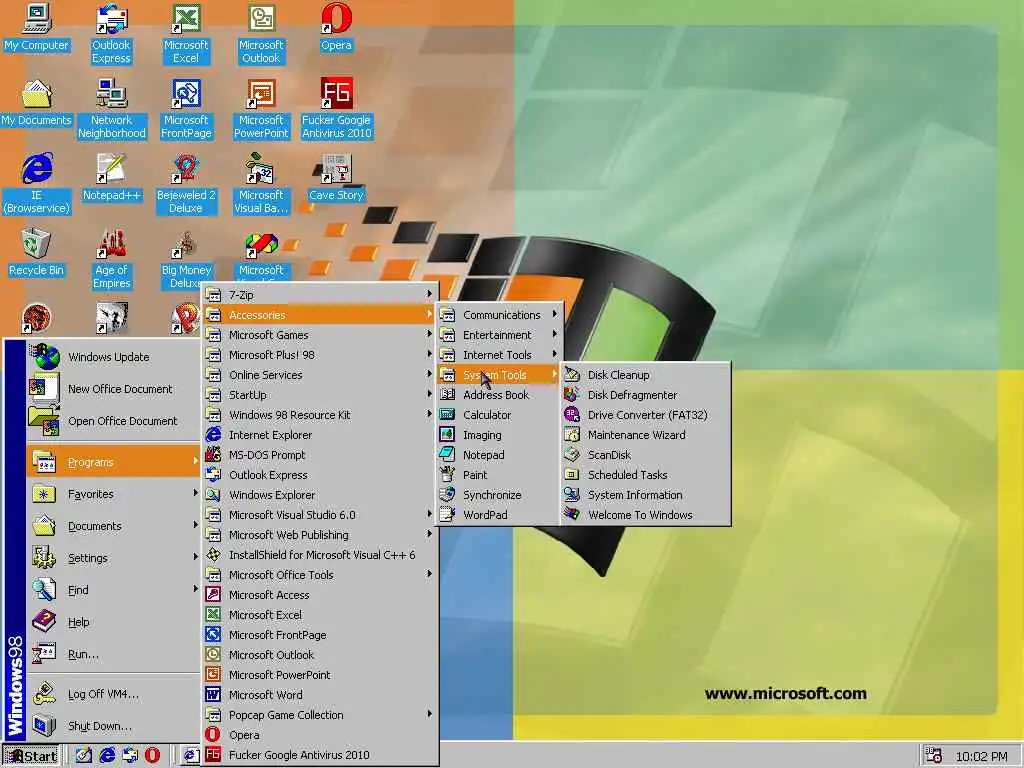Launch Windows Explorer from Programs menu
Image resolution: width=1024 pixels, height=768 pixels.
[x=320, y=494]
